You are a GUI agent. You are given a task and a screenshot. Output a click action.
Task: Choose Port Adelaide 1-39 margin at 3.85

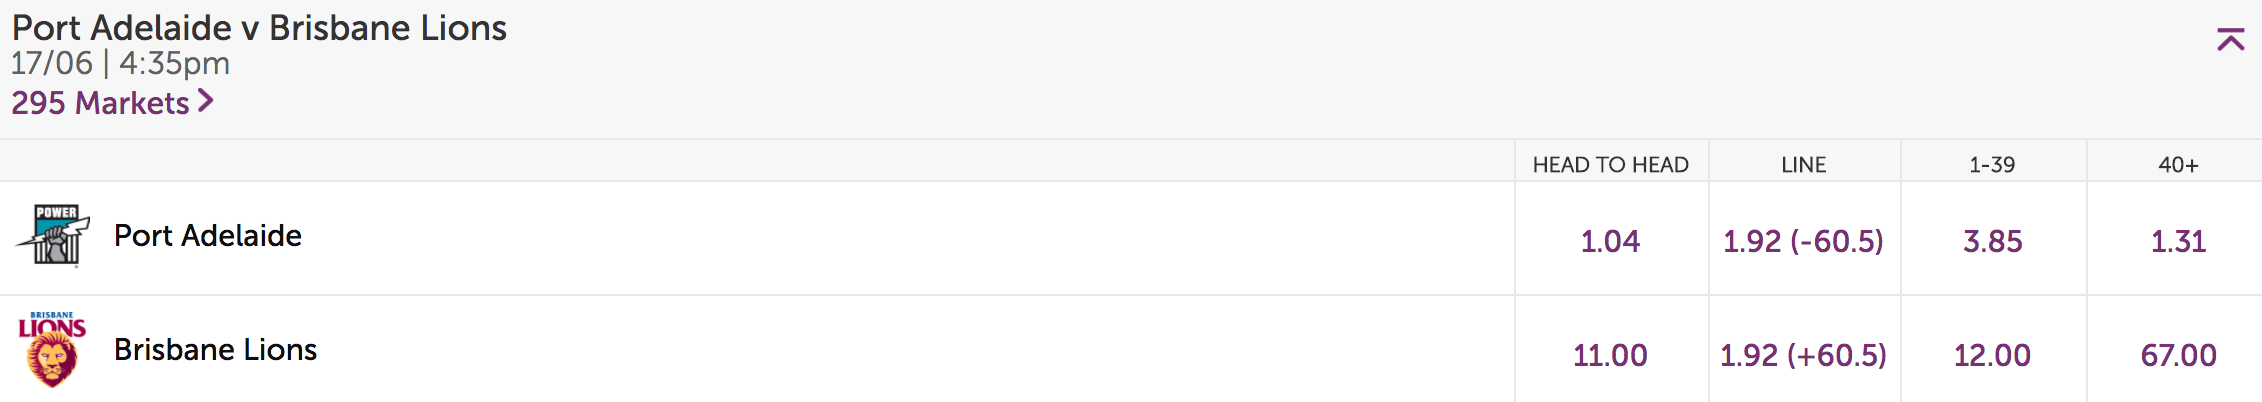(x=1992, y=241)
